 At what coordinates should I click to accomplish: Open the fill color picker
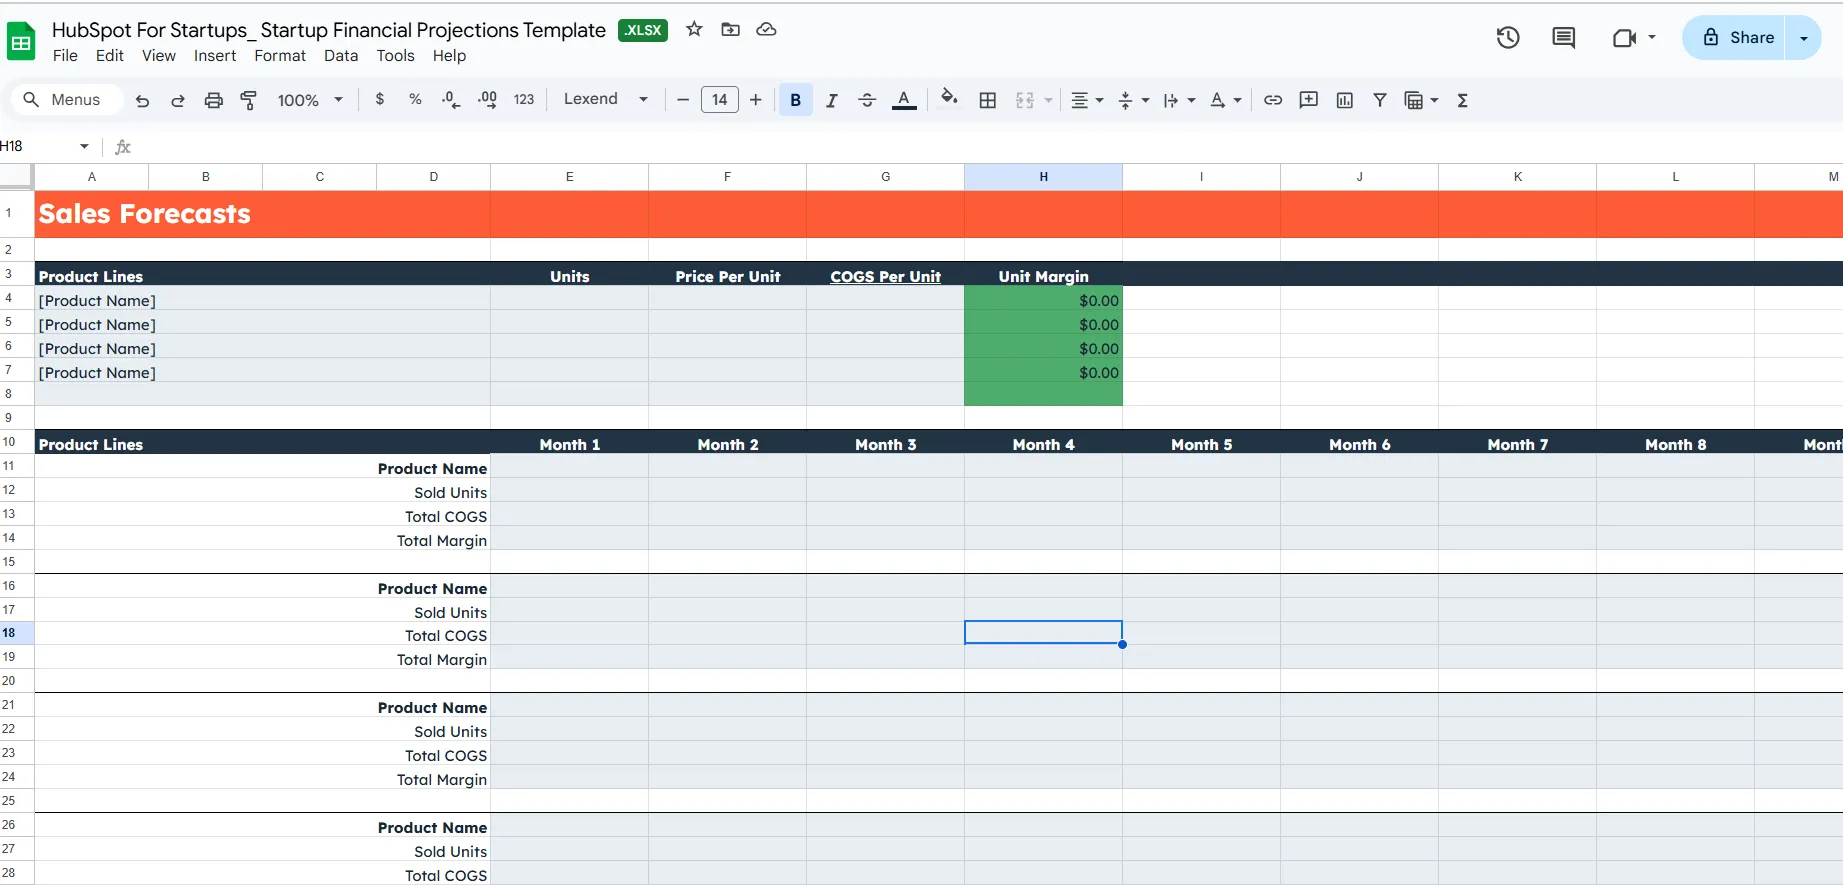point(949,98)
